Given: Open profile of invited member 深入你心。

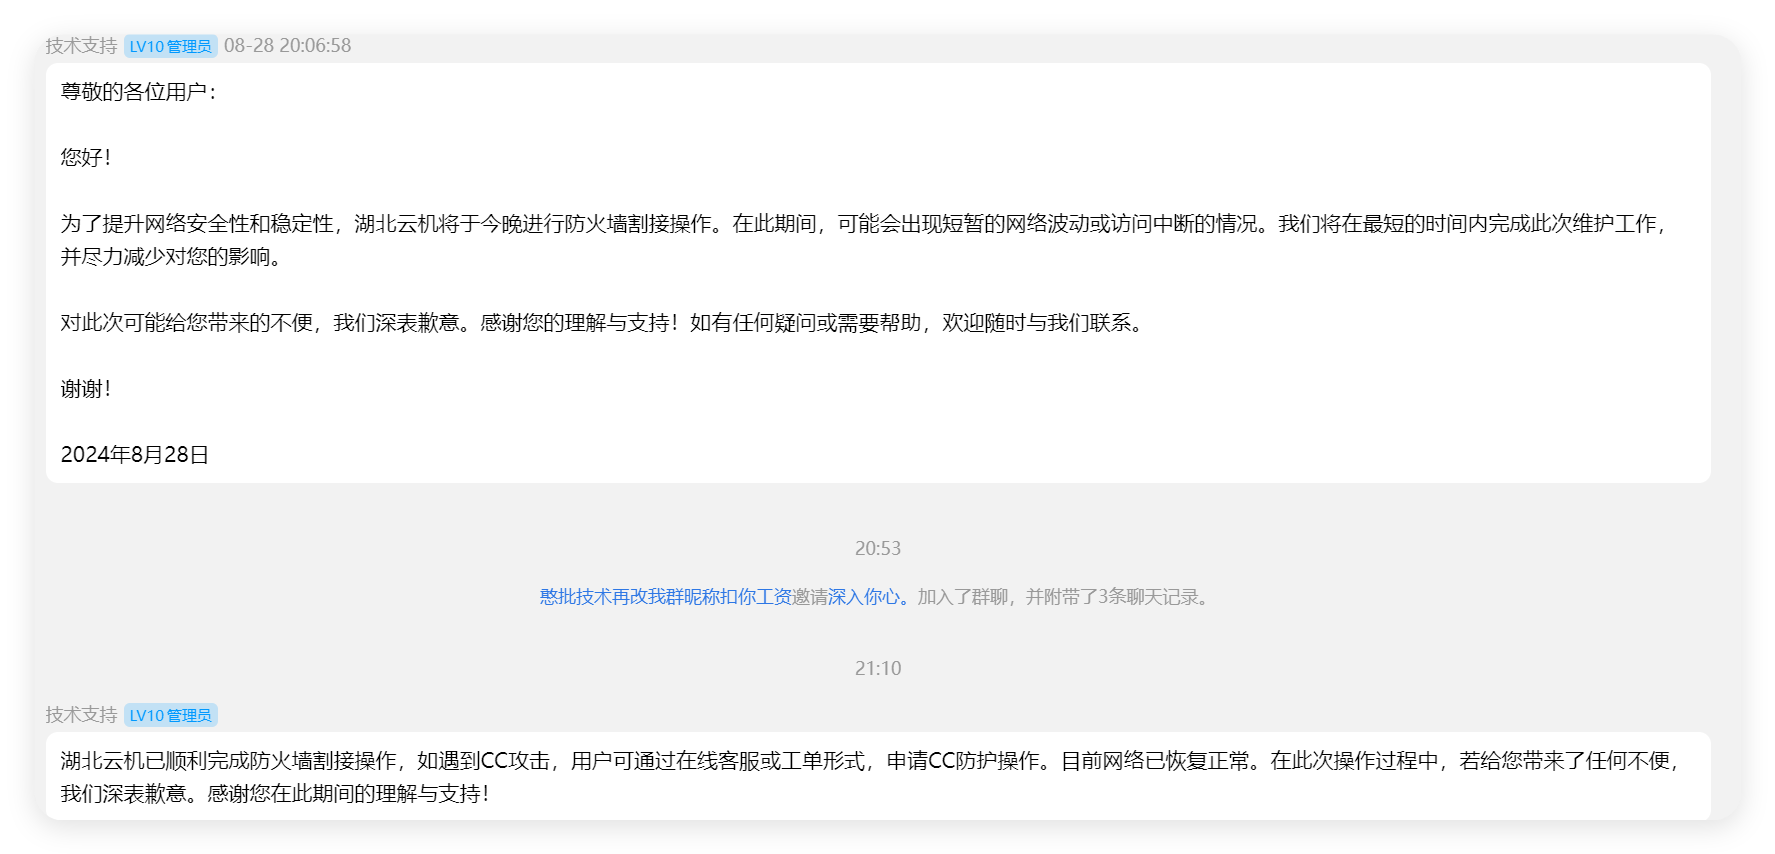Looking at the screenshot, I should tap(869, 597).
